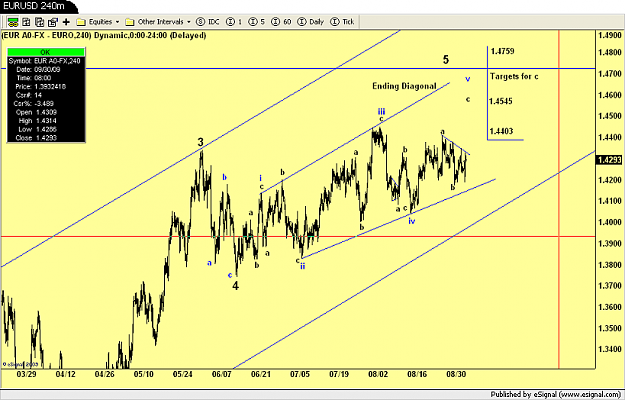Click the green linked-windows toolbar icon

point(13,22)
